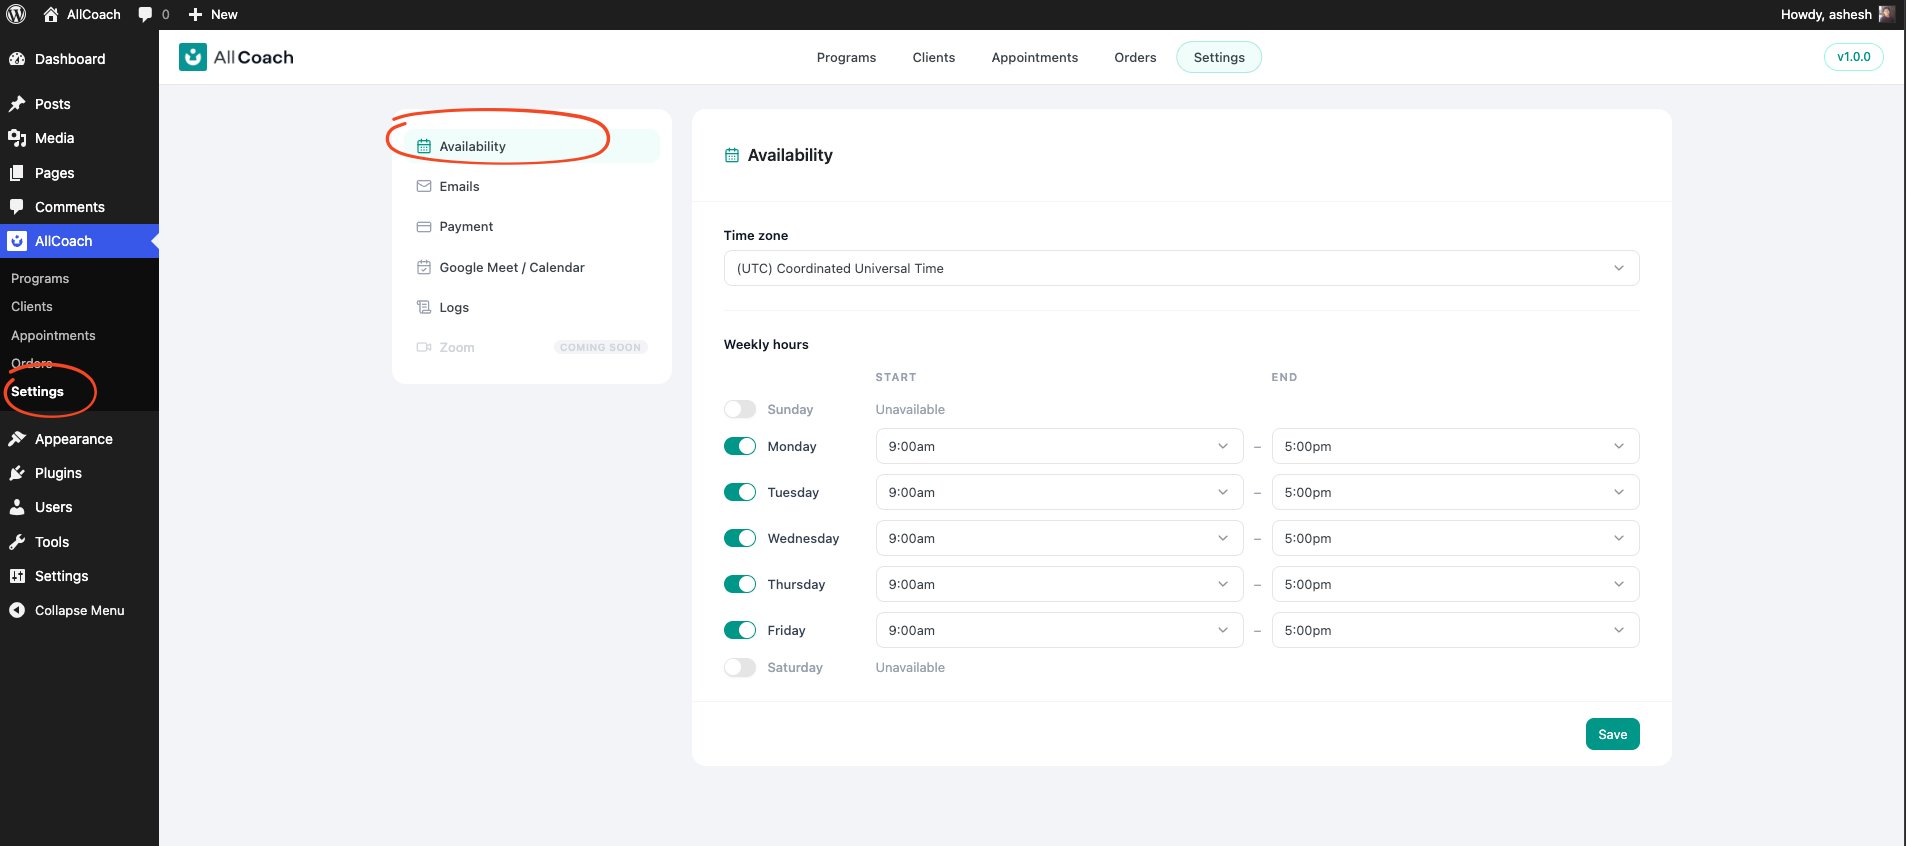Open the Emails settings label
1906x846 pixels.
[459, 186]
